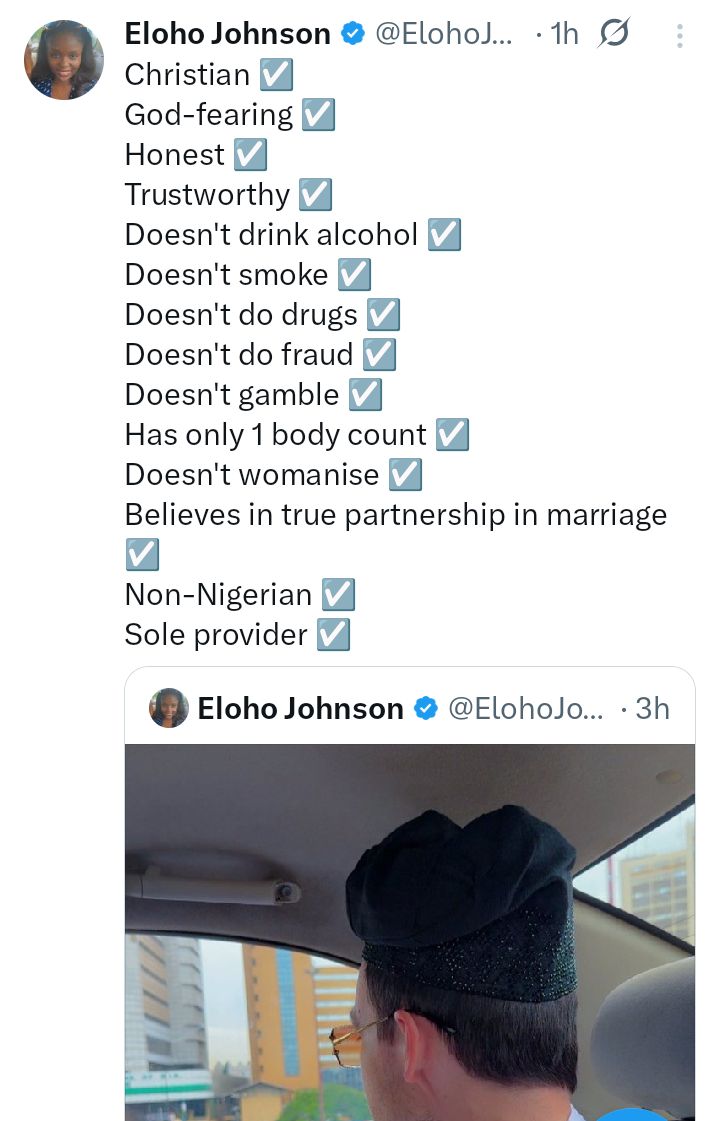Viewport: 720px width, 1121px height.
Task: Open the 3h timestamp of quoted tweet
Action: click(x=652, y=709)
